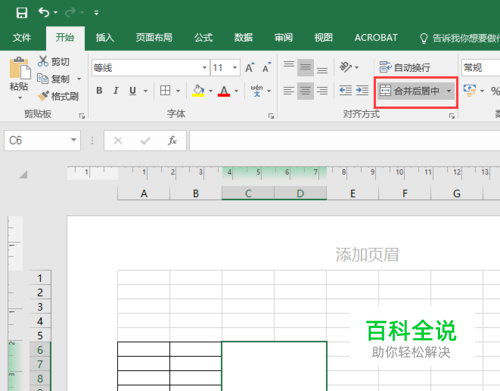Open the 等线 font name dropdown
The width and height of the screenshot is (500, 391).
[x=205, y=68]
